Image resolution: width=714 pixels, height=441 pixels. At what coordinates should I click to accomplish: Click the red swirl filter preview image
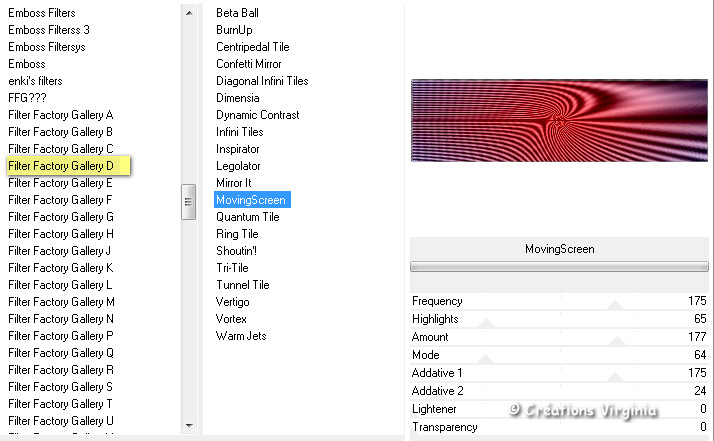click(x=559, y=120)
